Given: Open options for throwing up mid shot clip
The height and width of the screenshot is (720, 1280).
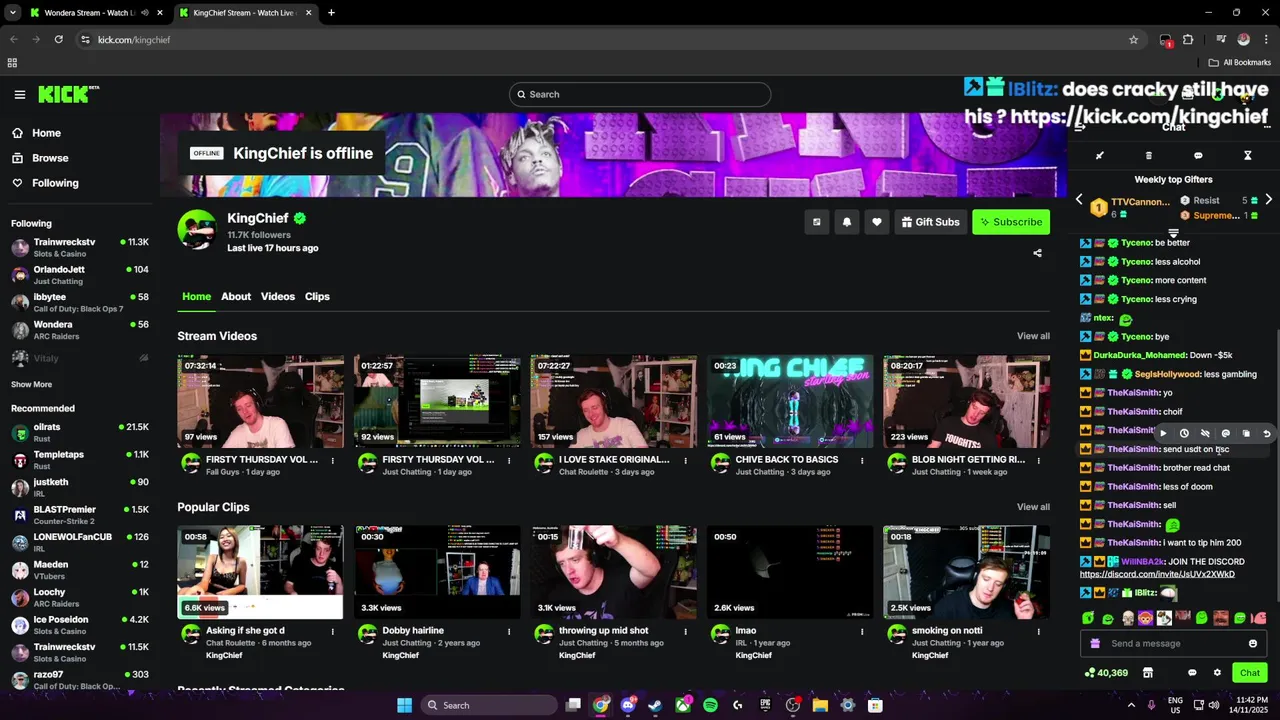Looking at the screenshot, I should point(686,632).
